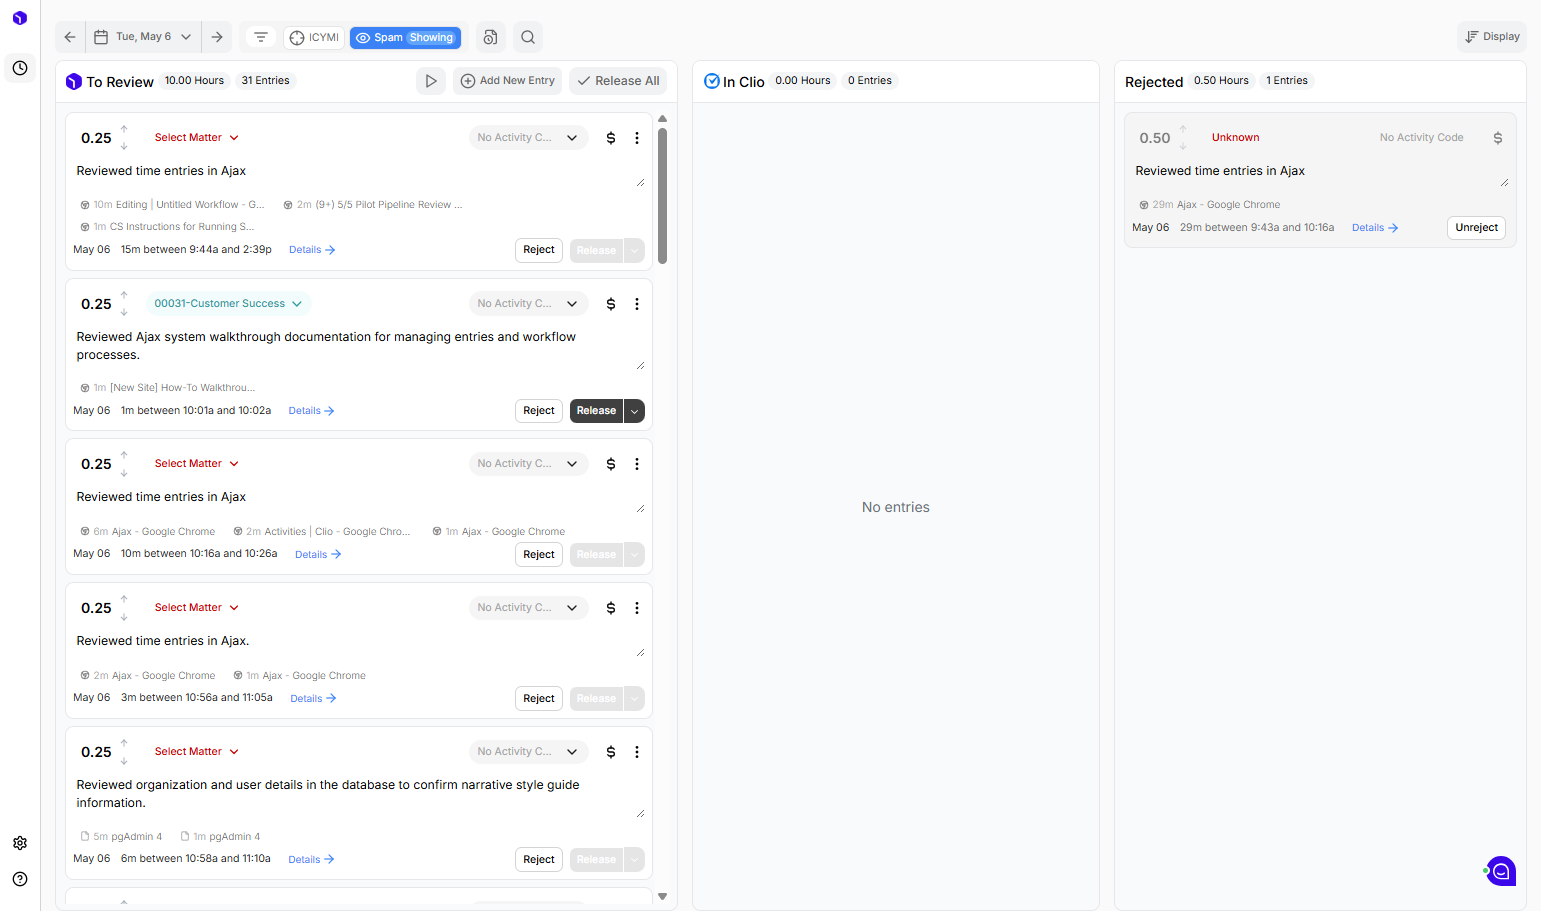Open the filter options icon

pos(261,37)
